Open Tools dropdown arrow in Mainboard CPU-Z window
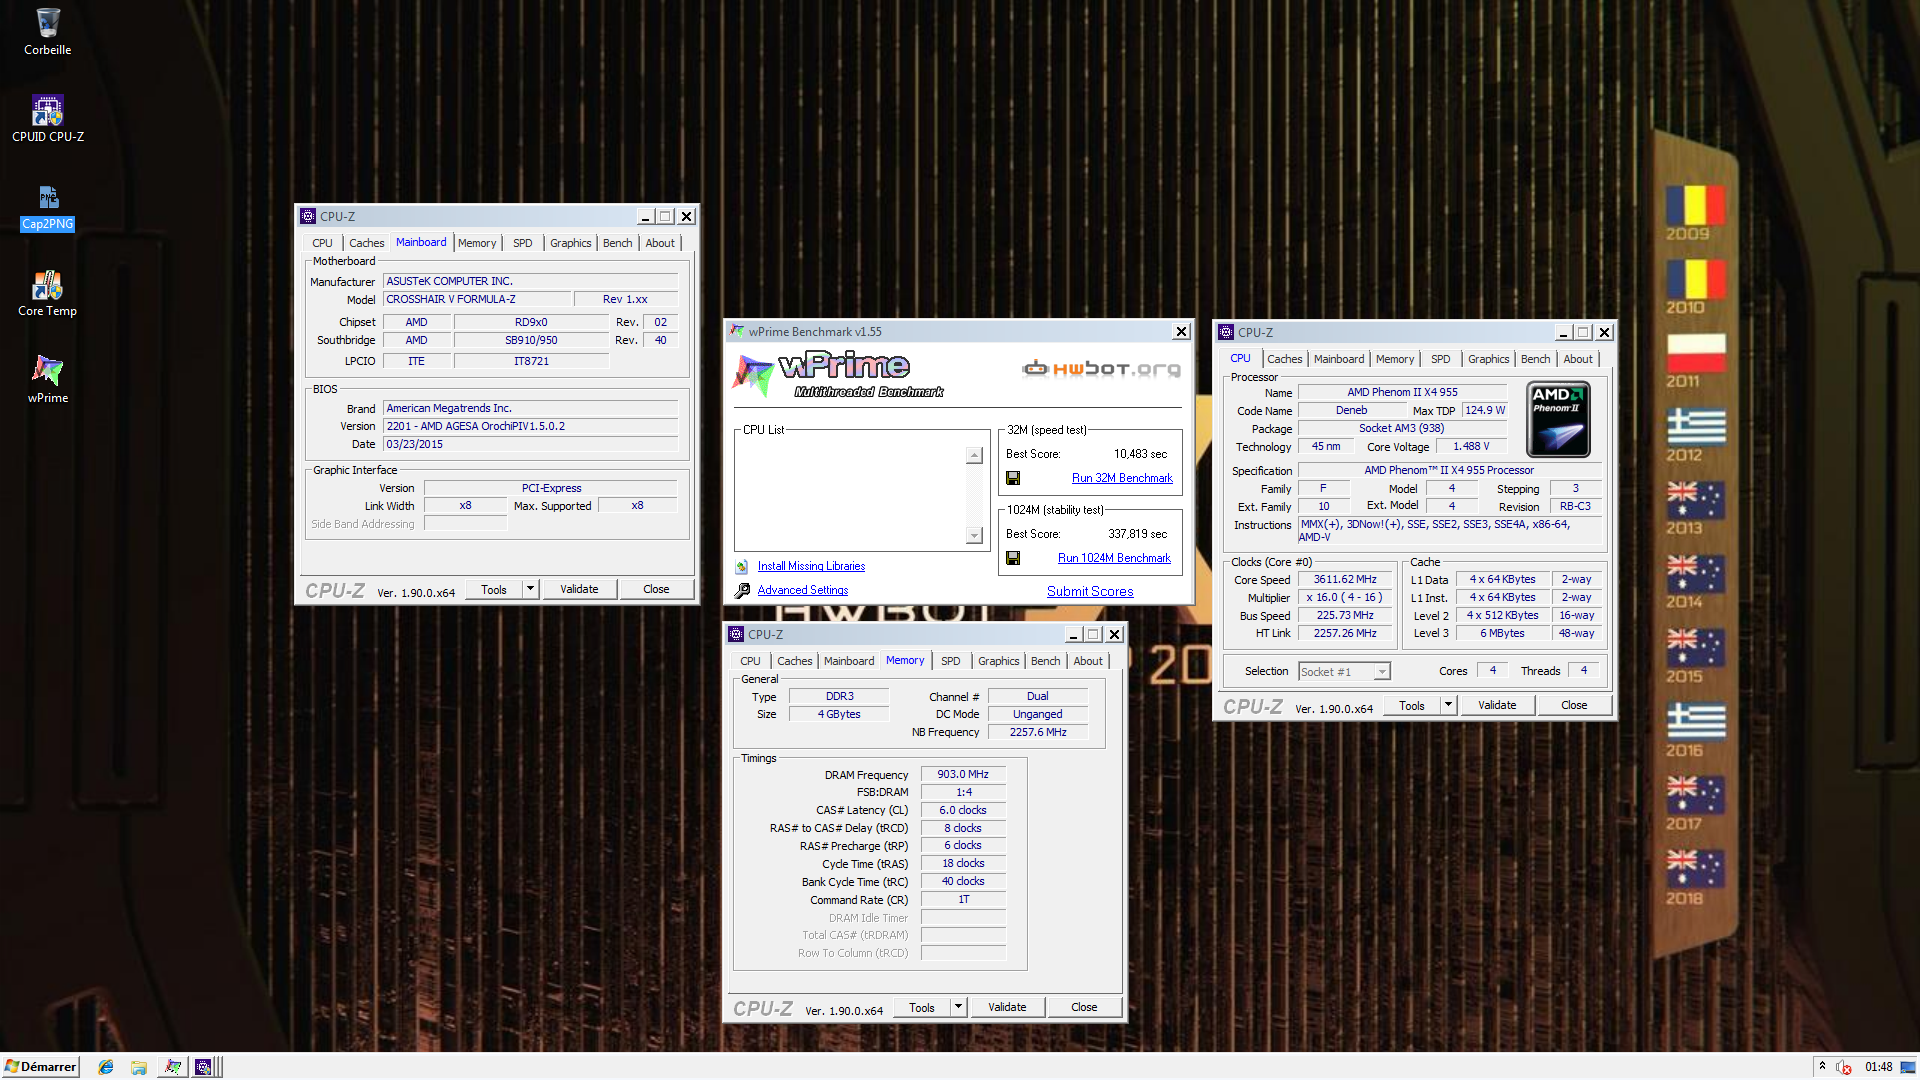Image resolution: width=1920 pixels, height=1080 pixels. (x=531, y=589)
